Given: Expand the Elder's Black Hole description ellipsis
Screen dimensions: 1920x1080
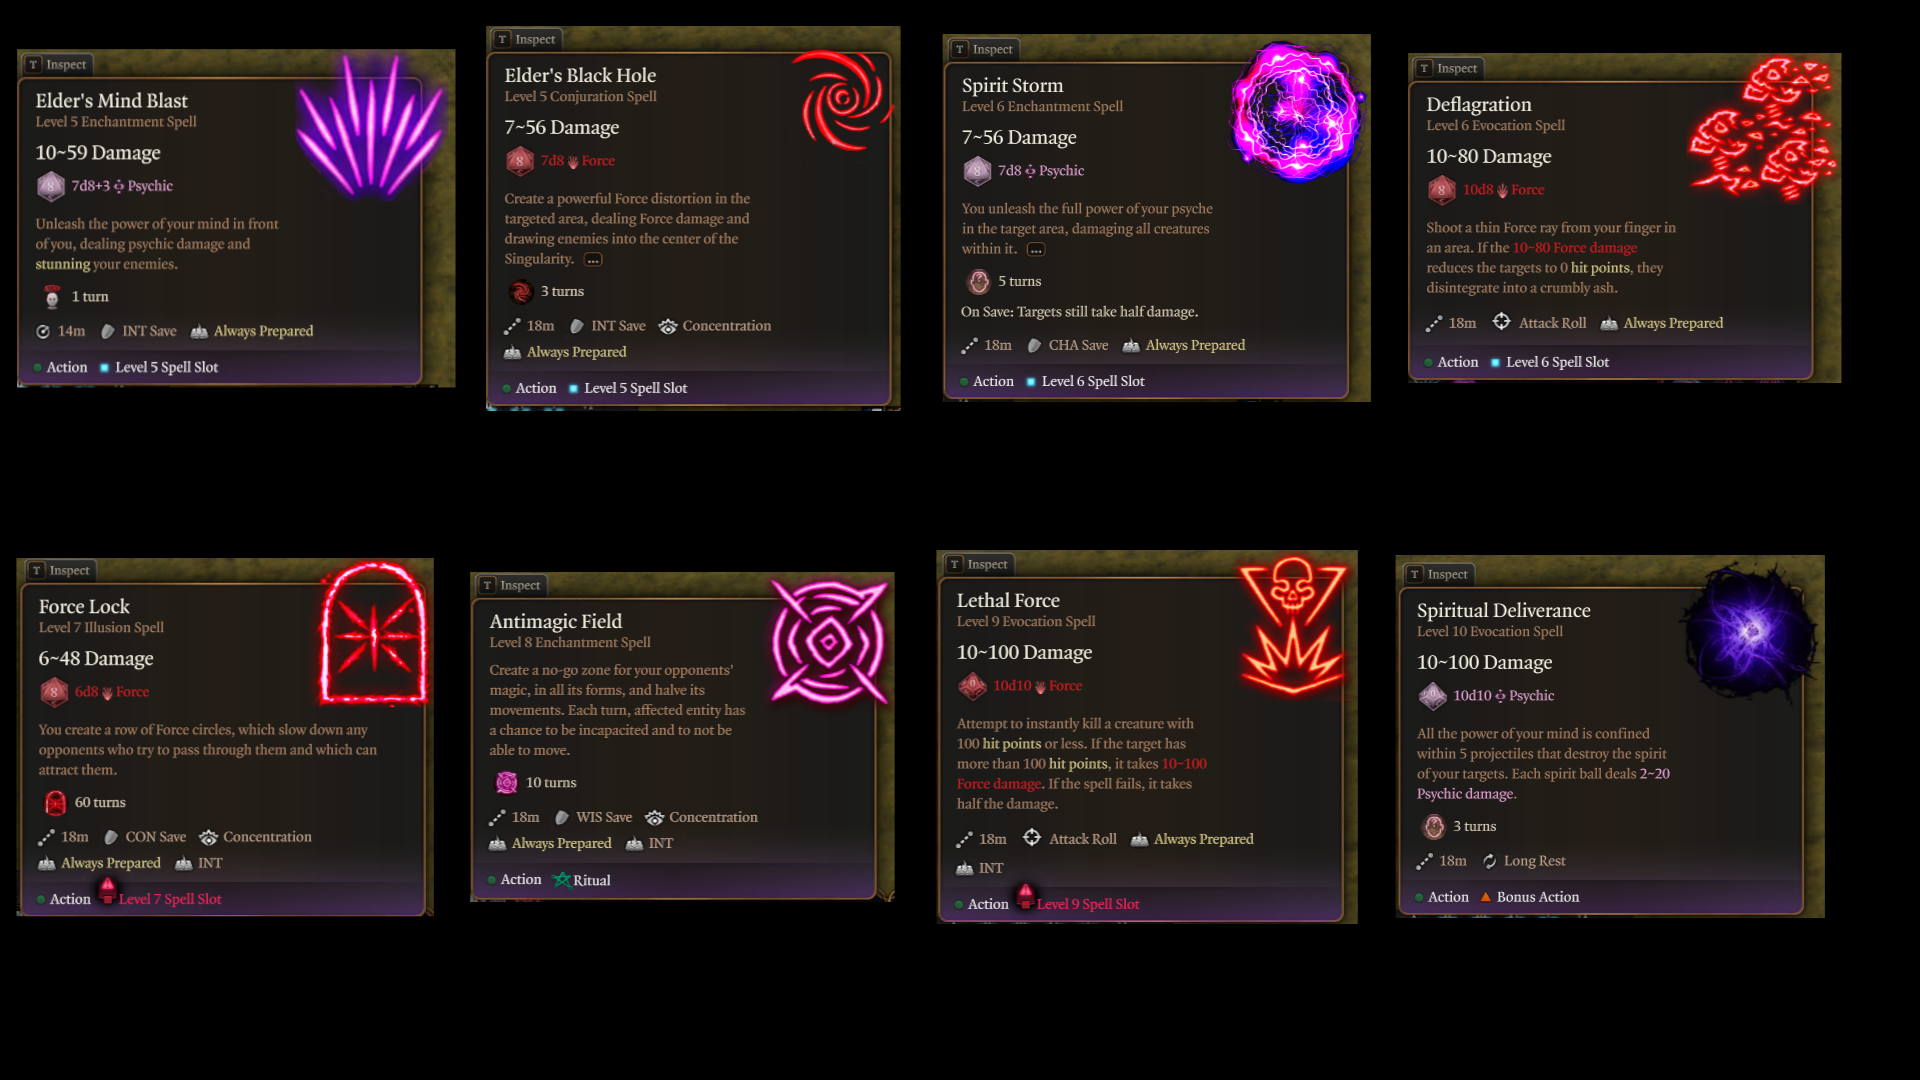Looking at the screenshot, I should click(x=593, y=260).
